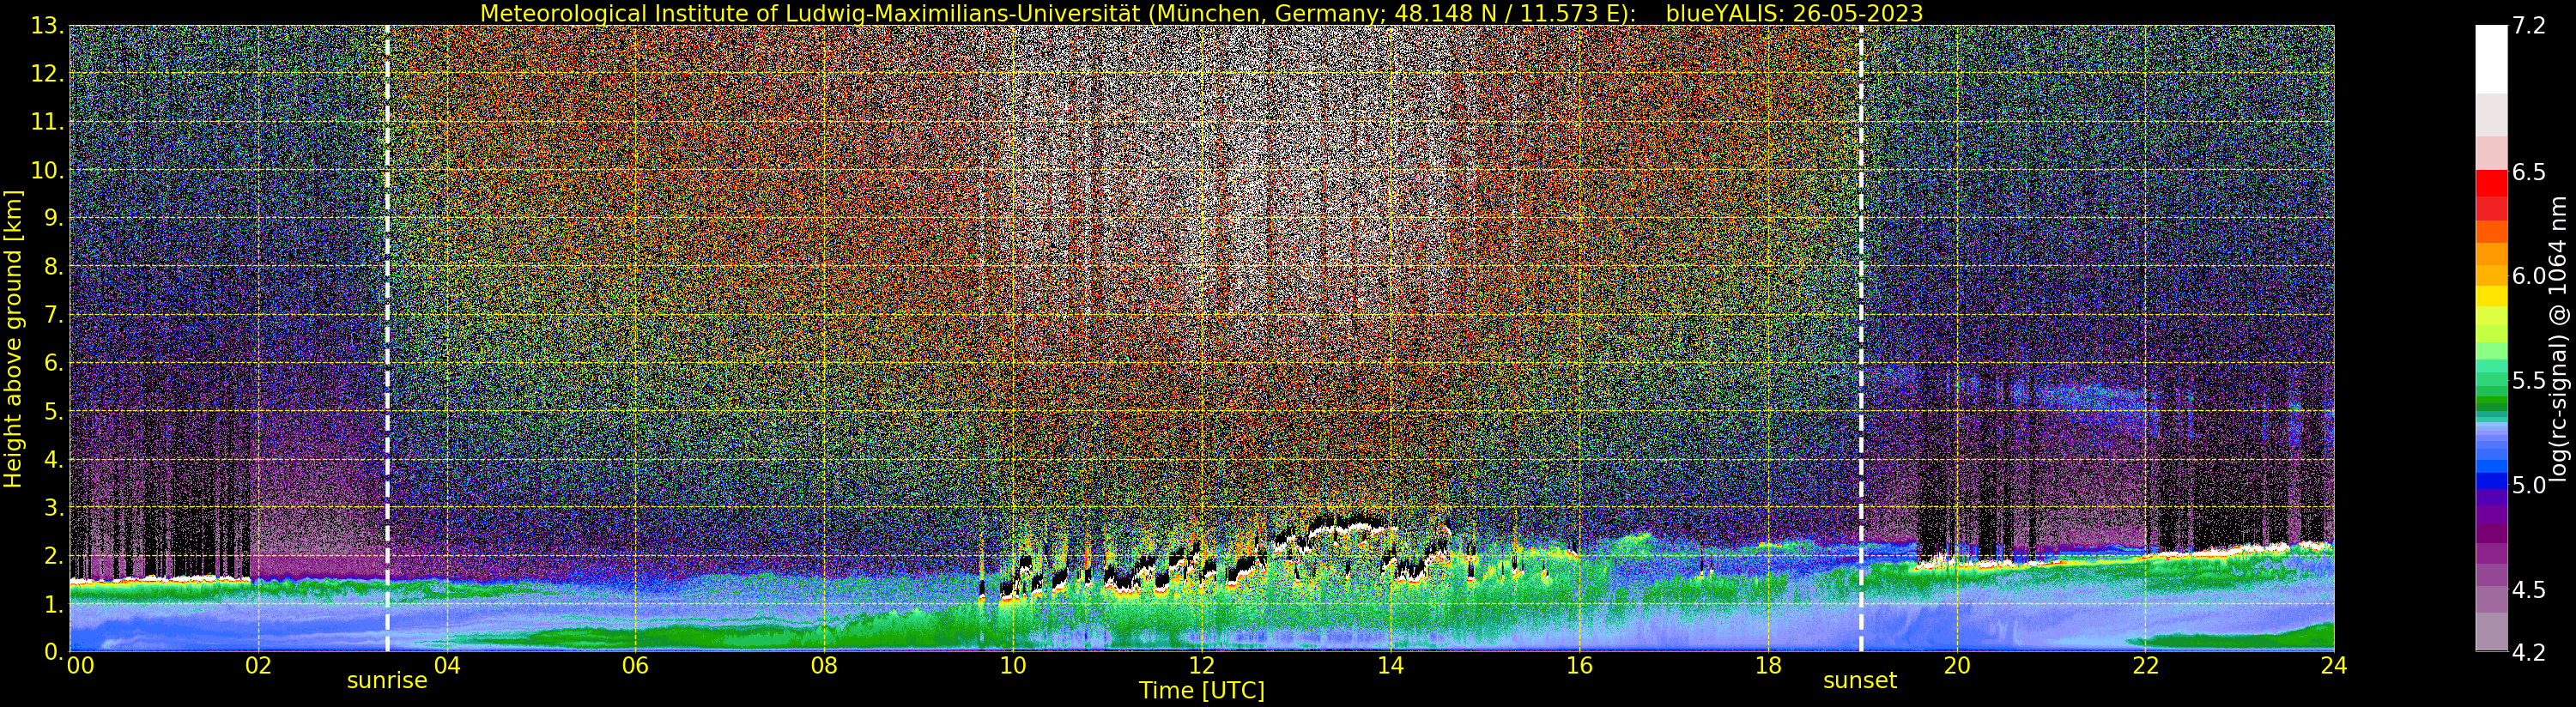Click the '24' time axis tick label
This screenshot has width=2576, height=707.
click(x=2334, y=666)
